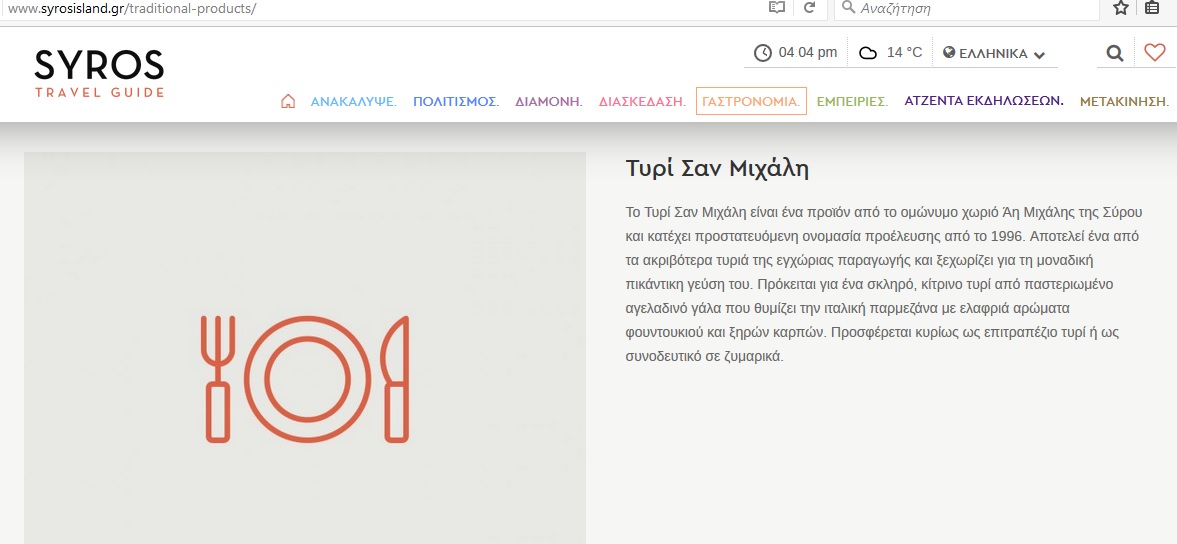Toggle browser reader view book icon
The width and height of the screenshot is (1177, 544).
(x=777, y=8)
